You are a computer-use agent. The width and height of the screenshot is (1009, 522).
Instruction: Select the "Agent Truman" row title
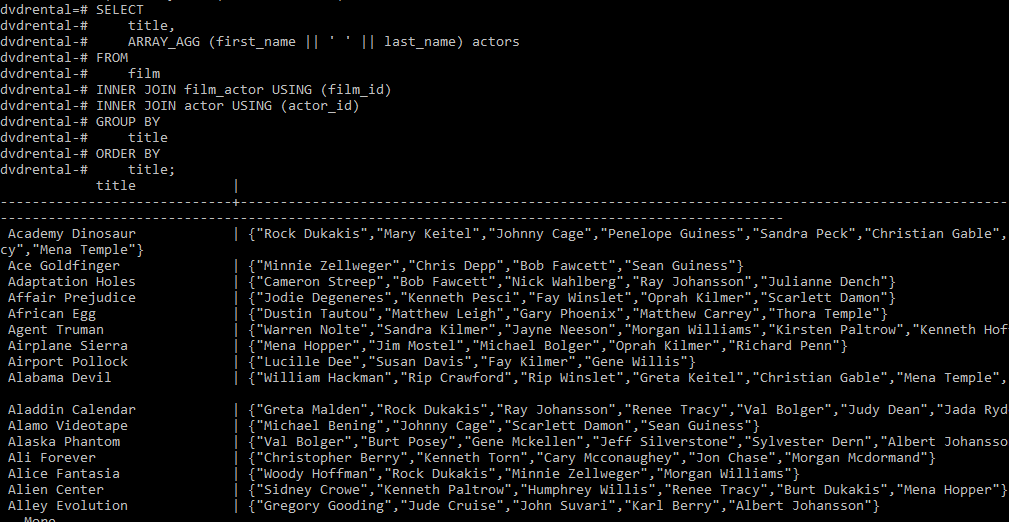pyautogui.click(x=55, y=330)
